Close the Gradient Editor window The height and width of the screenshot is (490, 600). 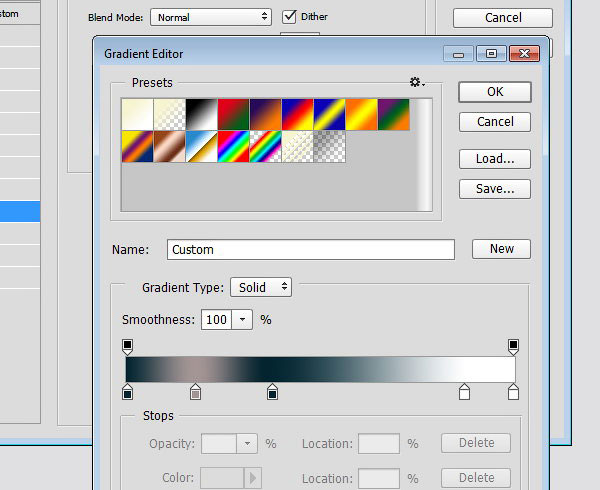pyautogui.click(x=524, y=54)
